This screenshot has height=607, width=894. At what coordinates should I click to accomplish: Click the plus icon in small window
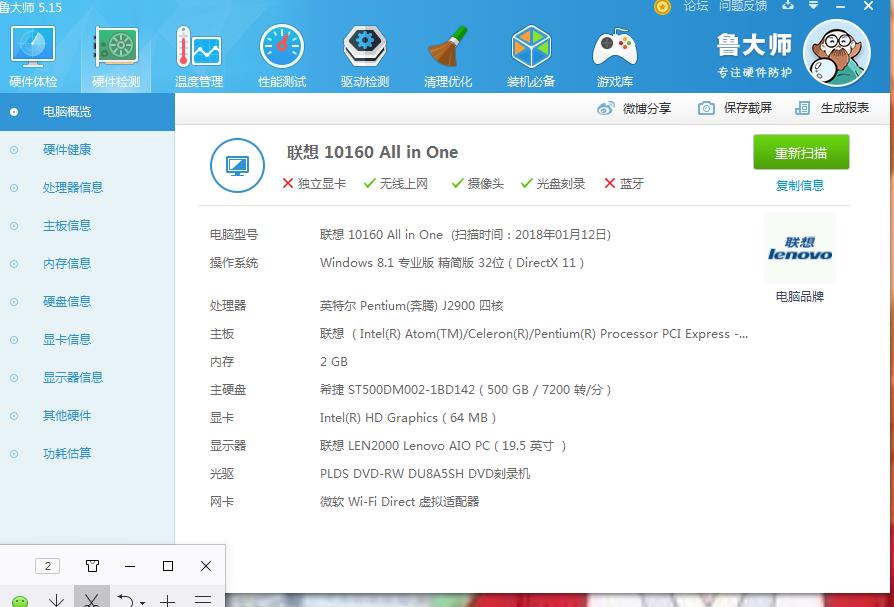coord(168,601)
